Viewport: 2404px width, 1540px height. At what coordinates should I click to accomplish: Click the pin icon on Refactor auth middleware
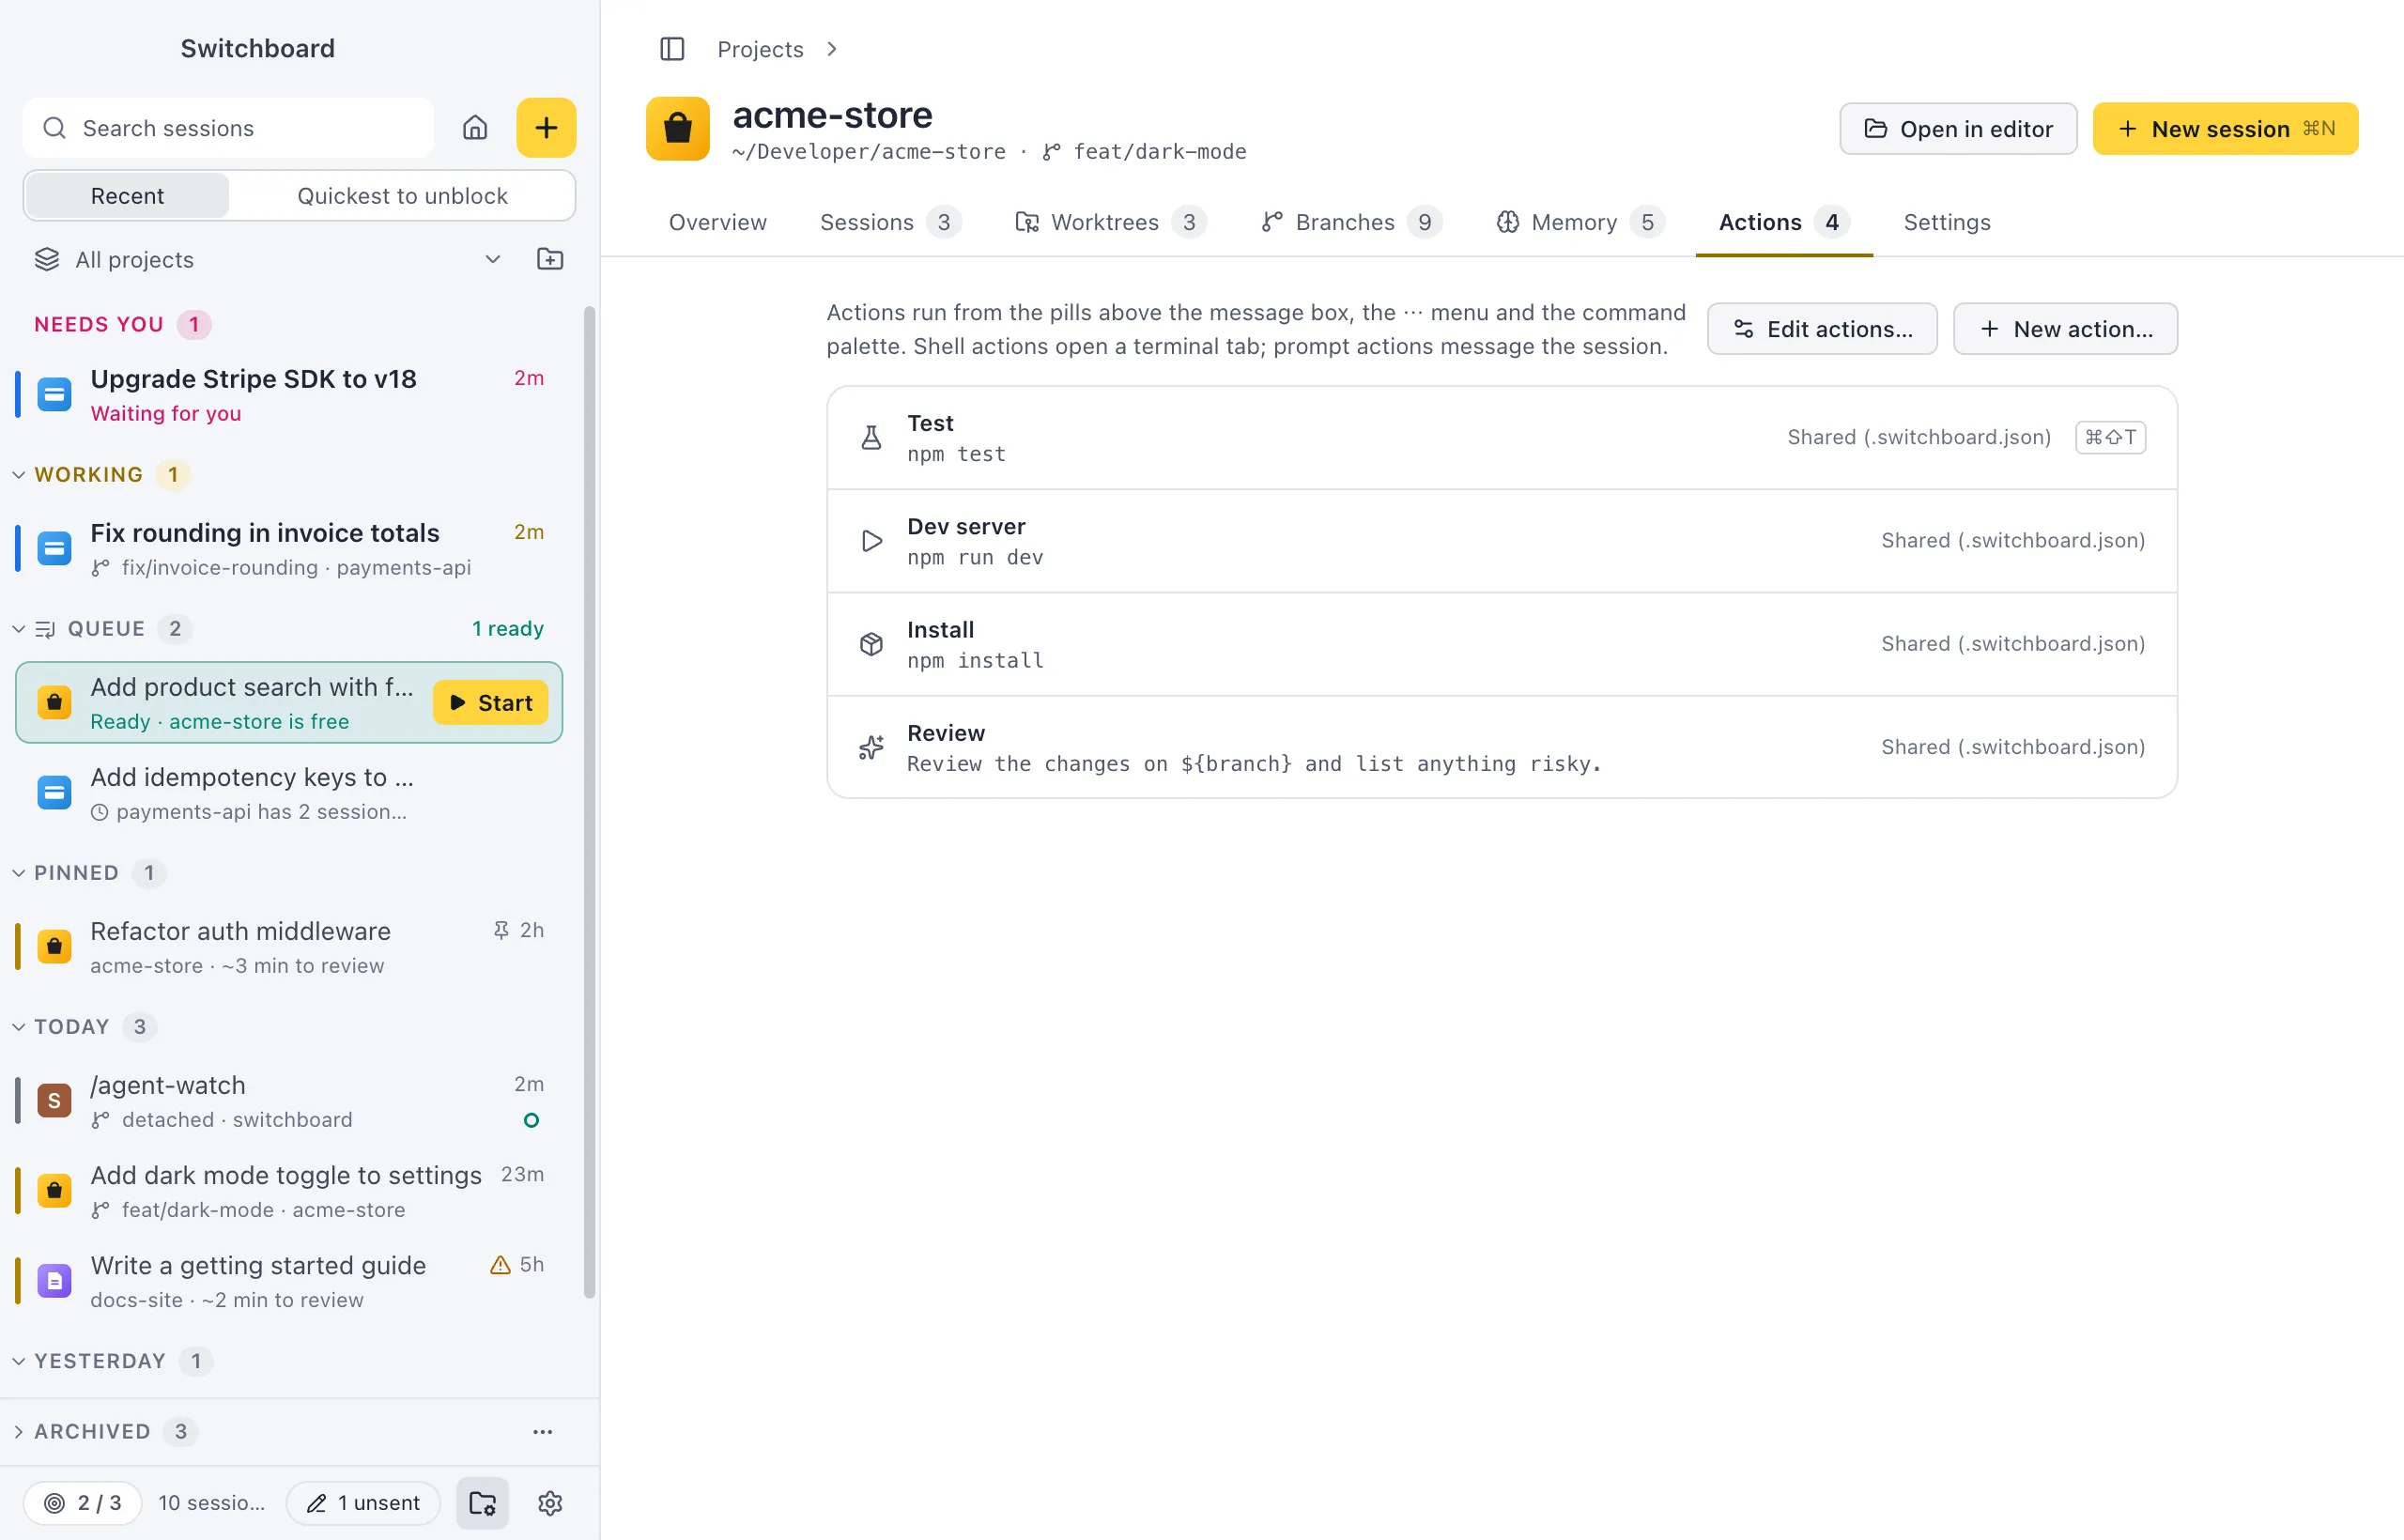click(501, 930)
